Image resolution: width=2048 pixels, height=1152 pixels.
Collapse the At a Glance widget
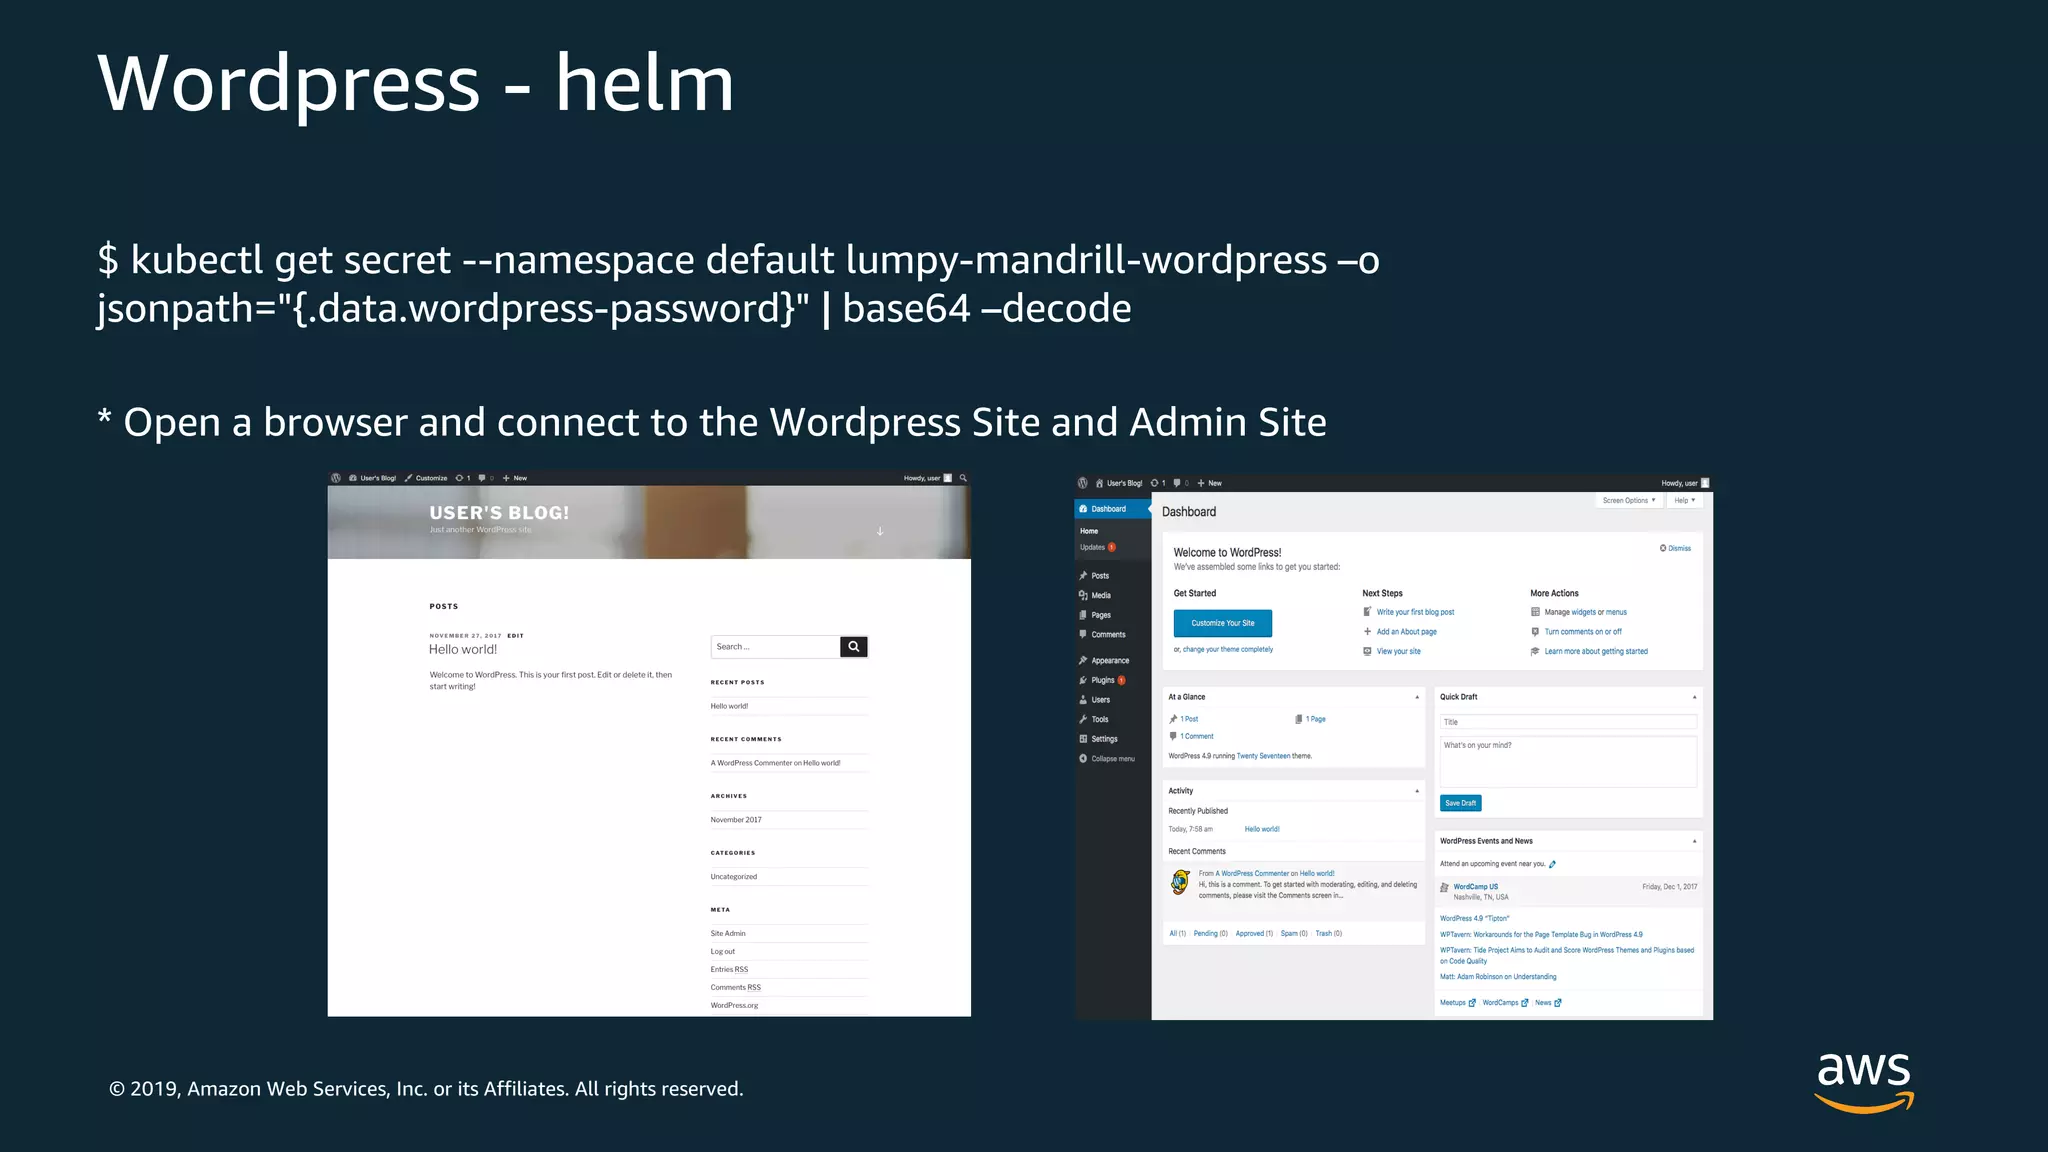pyautogui.click(x=1417, y=697)
